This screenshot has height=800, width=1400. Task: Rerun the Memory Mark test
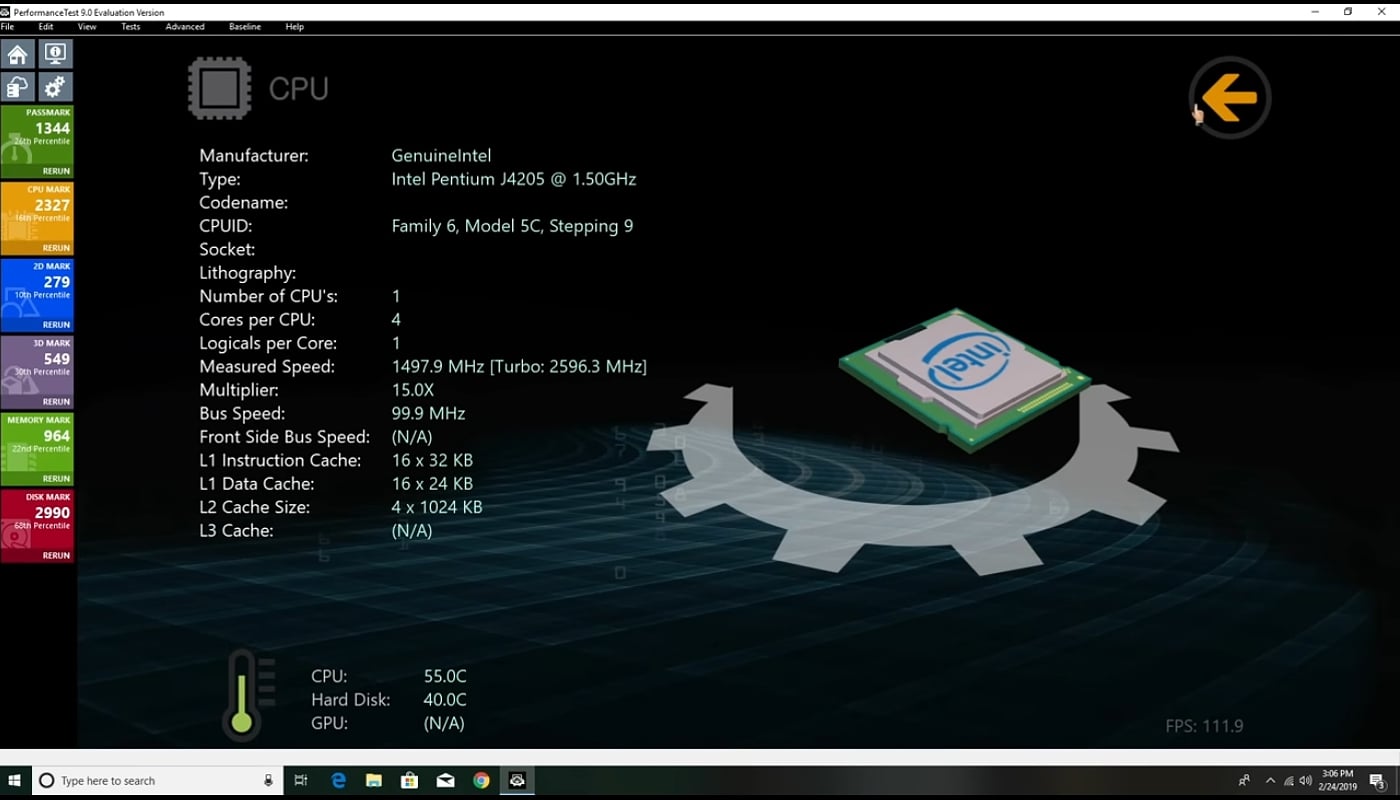(56, 479)
